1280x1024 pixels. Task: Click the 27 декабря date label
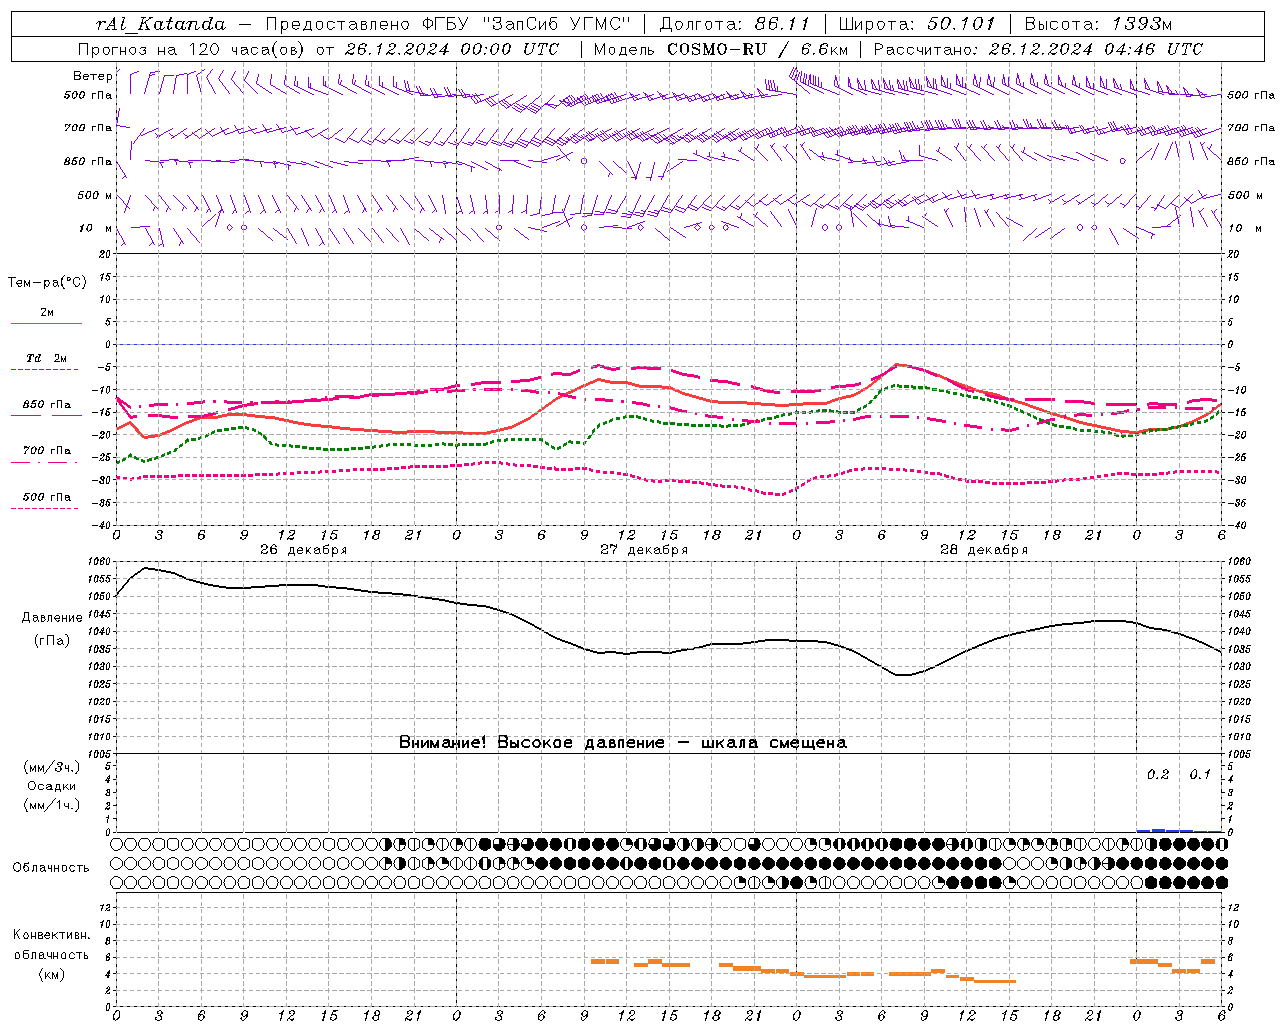[644, 550]
